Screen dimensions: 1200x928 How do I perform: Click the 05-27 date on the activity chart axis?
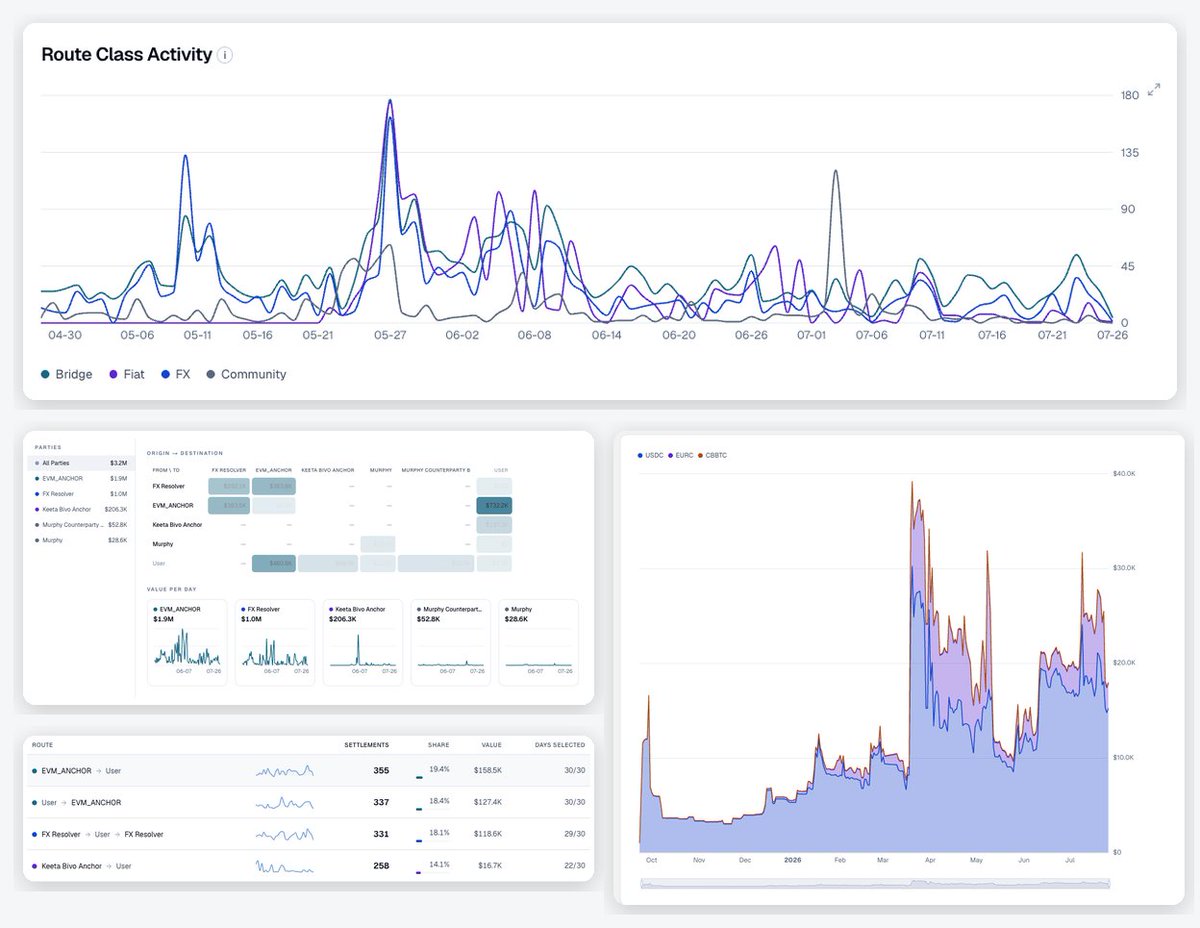point(389,336)
